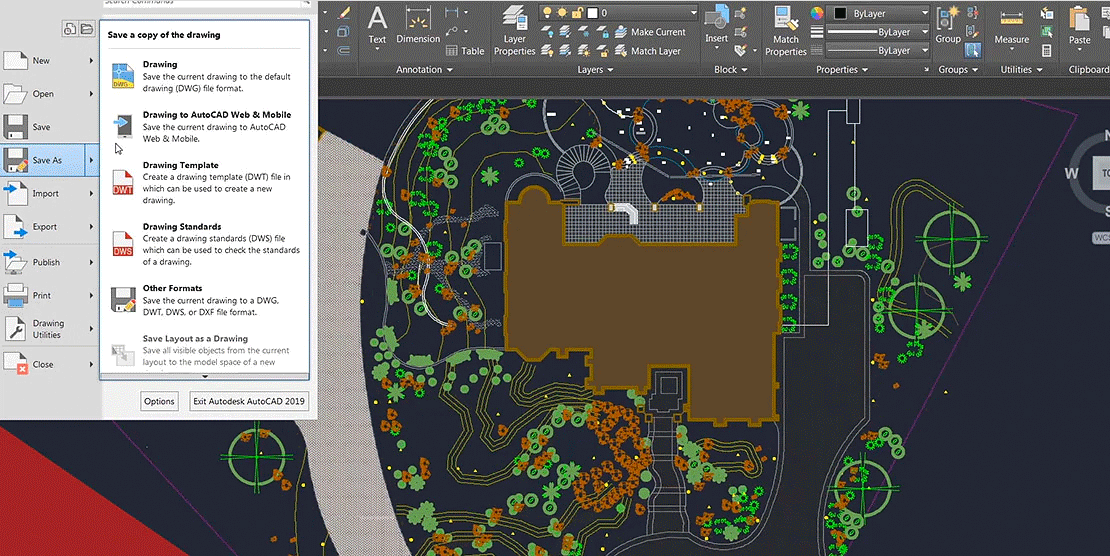This screenshot has width=1110, height=556.
Task: Click the Options button
Action: (x=159, y=401)
